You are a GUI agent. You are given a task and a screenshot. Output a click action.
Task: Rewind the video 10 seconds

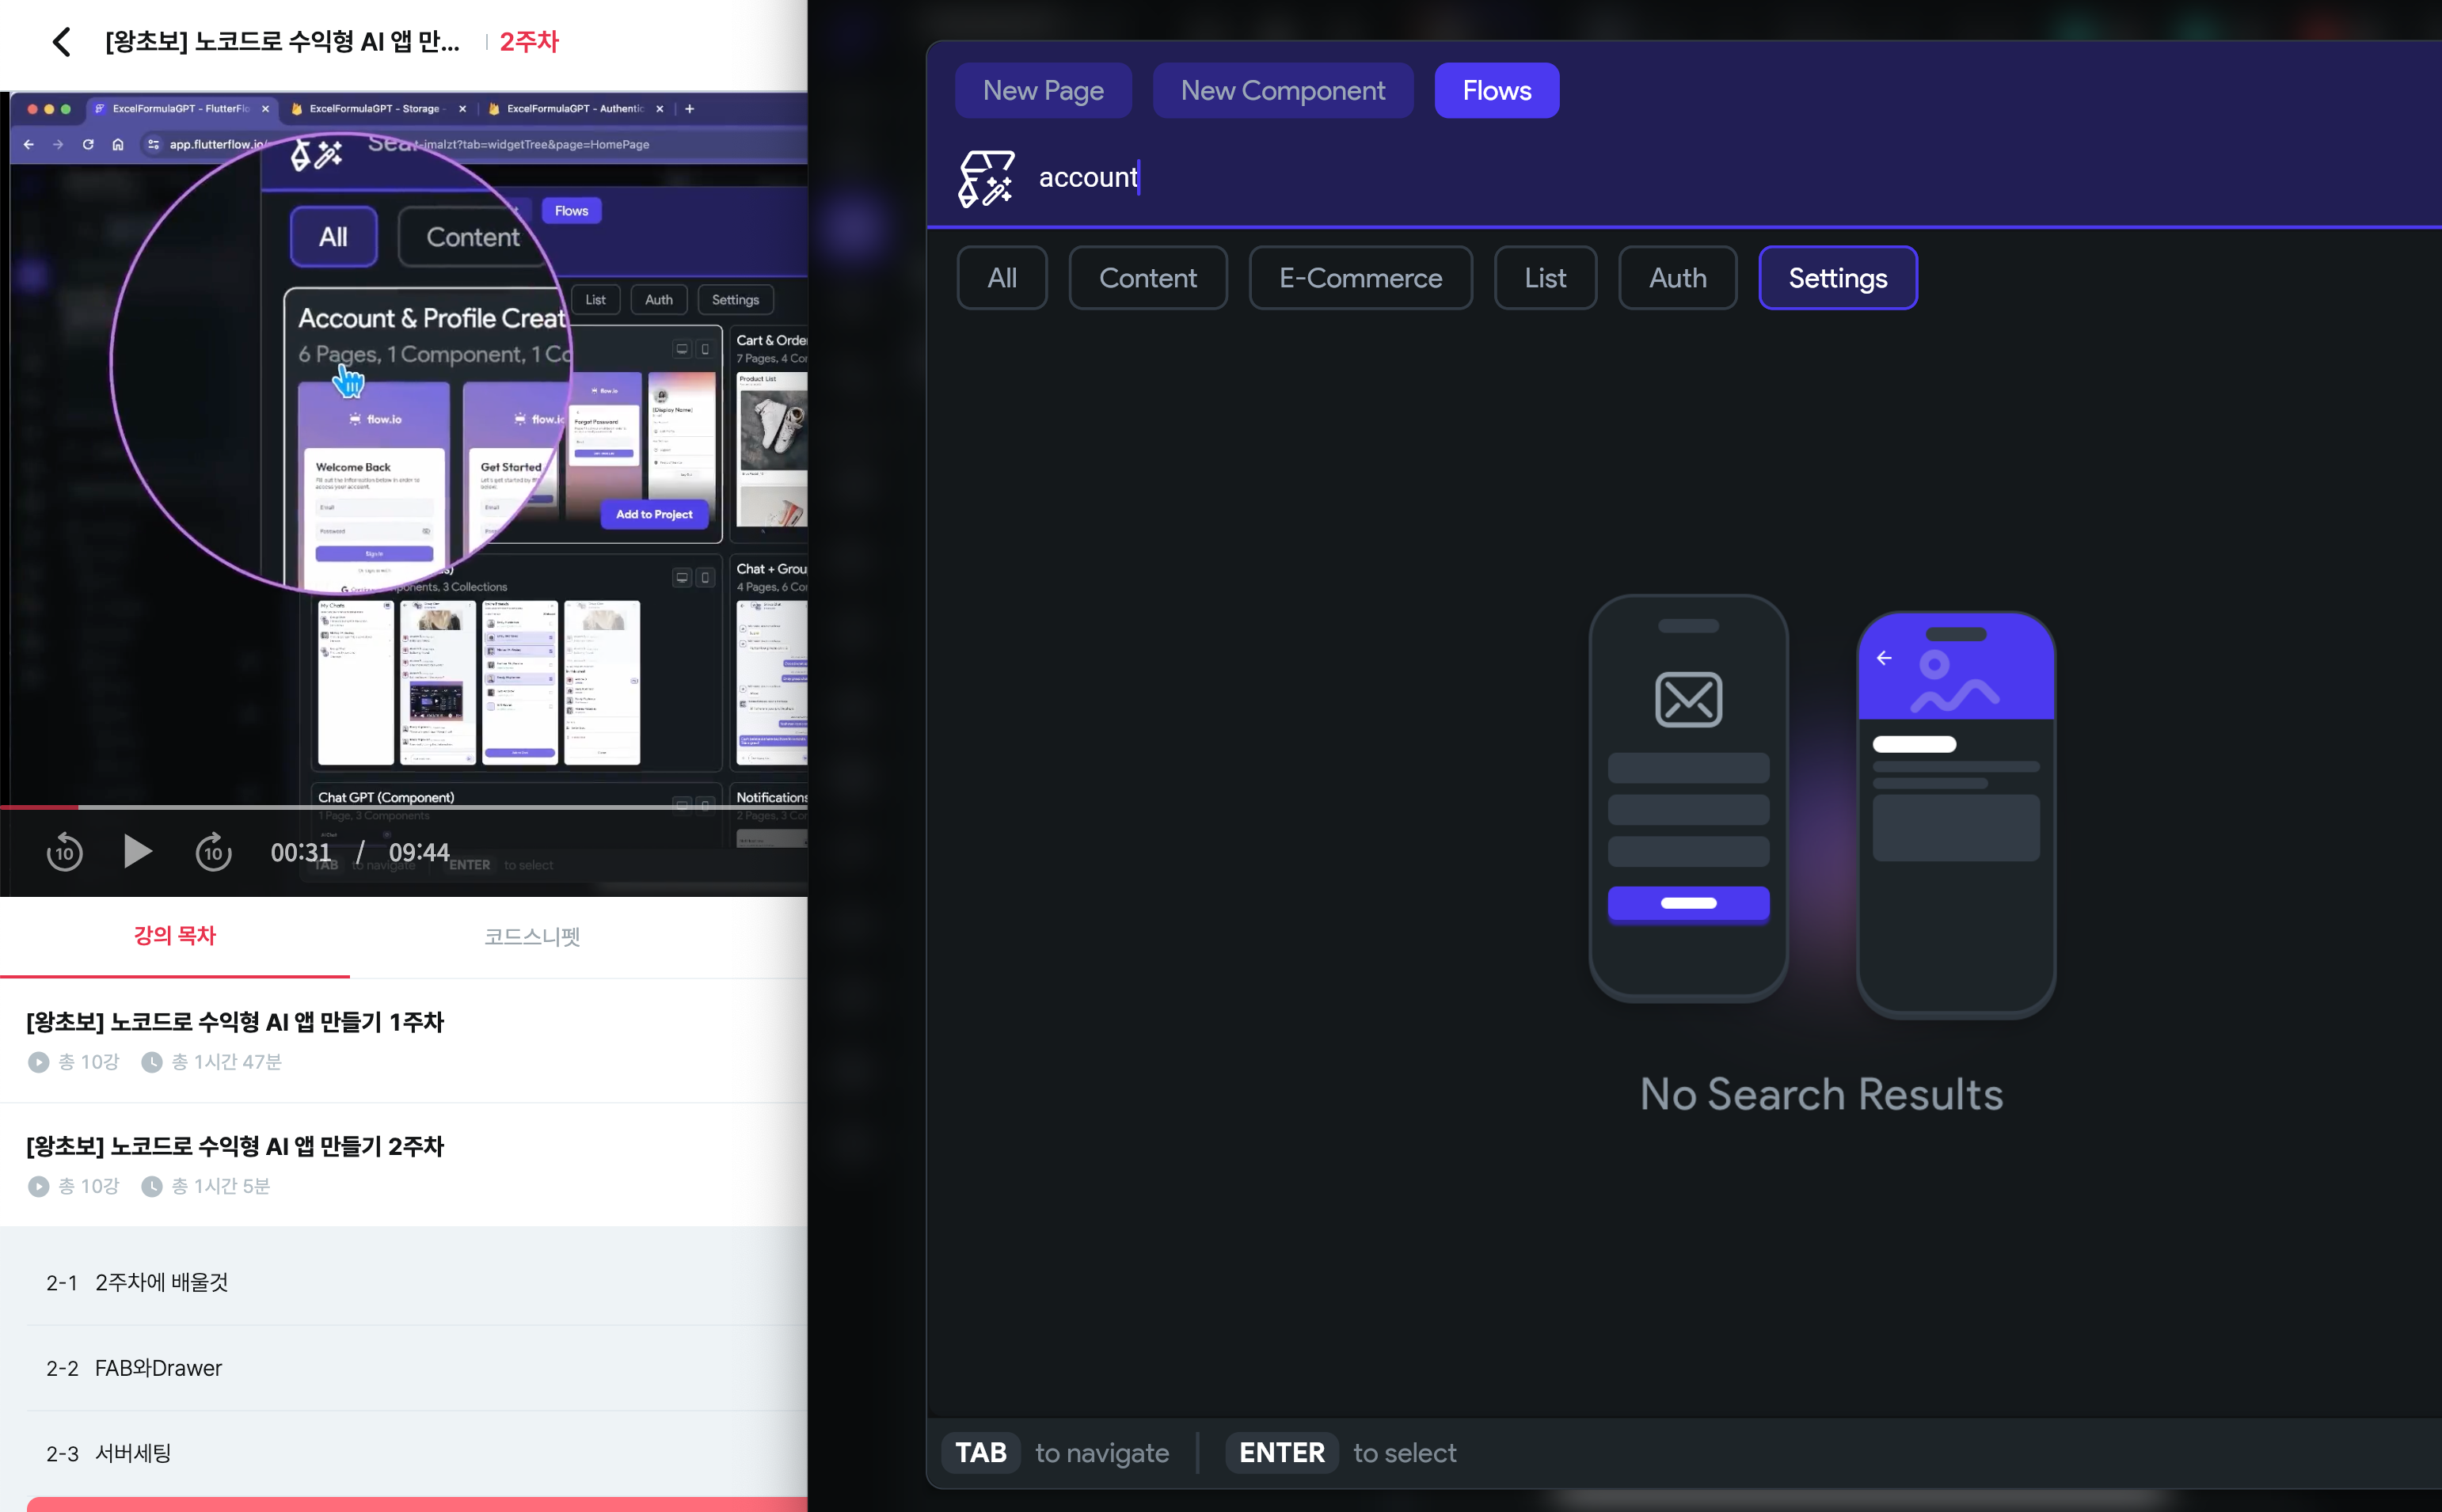coord(65,852)
